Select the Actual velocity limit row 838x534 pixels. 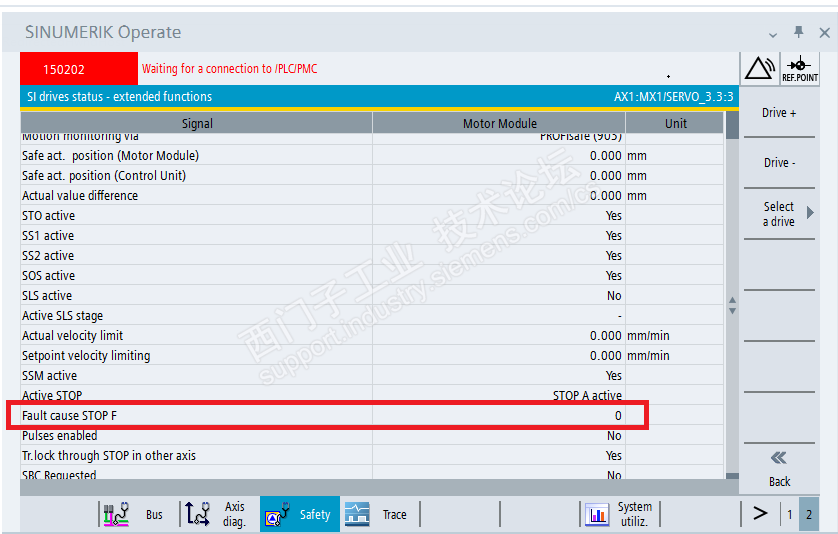pyautogui.click(x=372, y=336)
